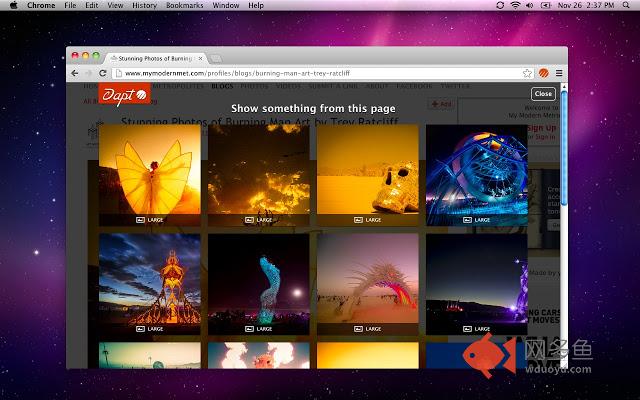Open the View menu
The width and height of the screenshot is (640, 400).
115,5
